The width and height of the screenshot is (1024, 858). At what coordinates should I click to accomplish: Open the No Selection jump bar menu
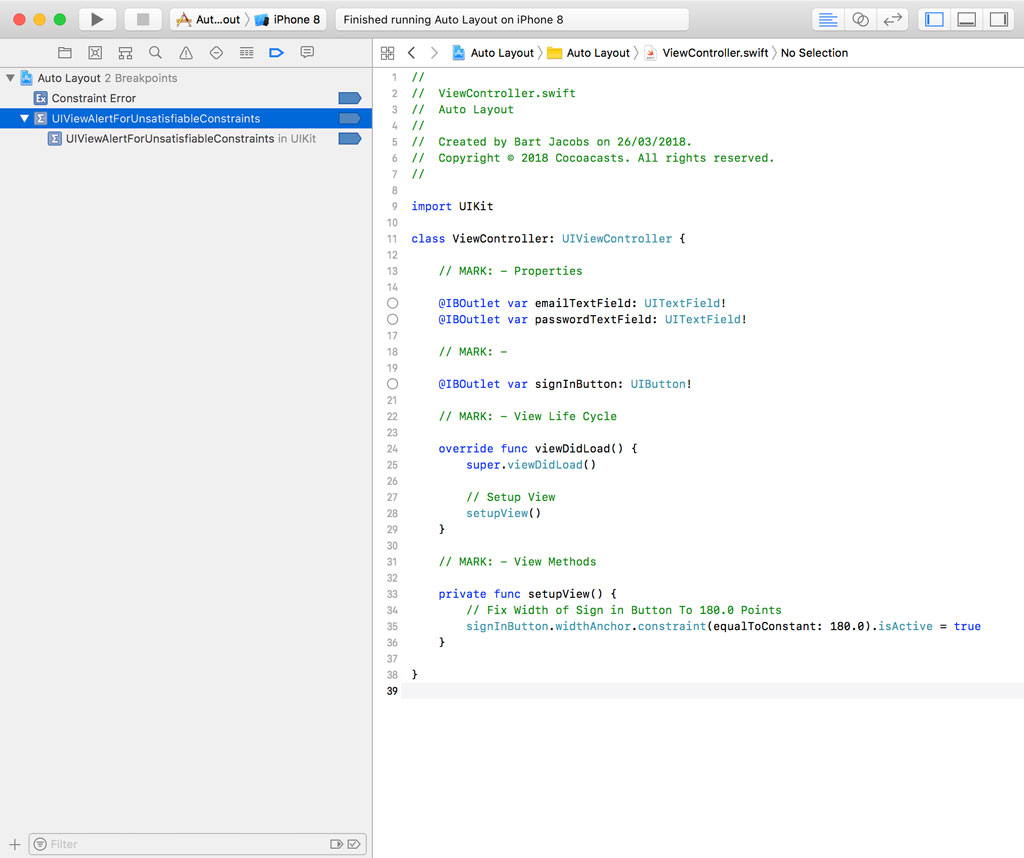pyautogui.click(x=812, y=52)
